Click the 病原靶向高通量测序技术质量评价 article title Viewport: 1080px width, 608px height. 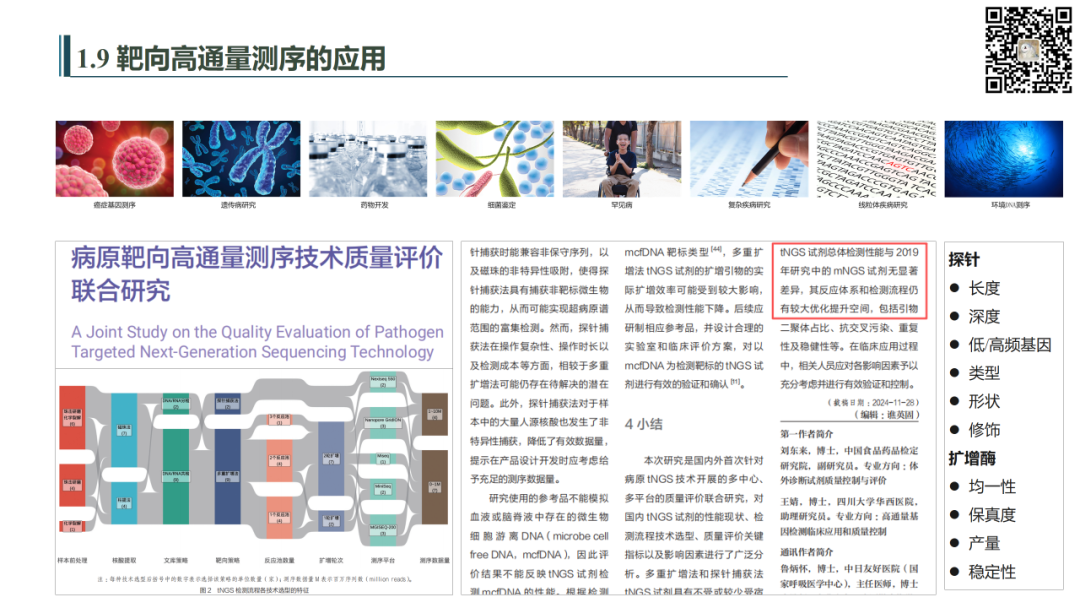256,274
